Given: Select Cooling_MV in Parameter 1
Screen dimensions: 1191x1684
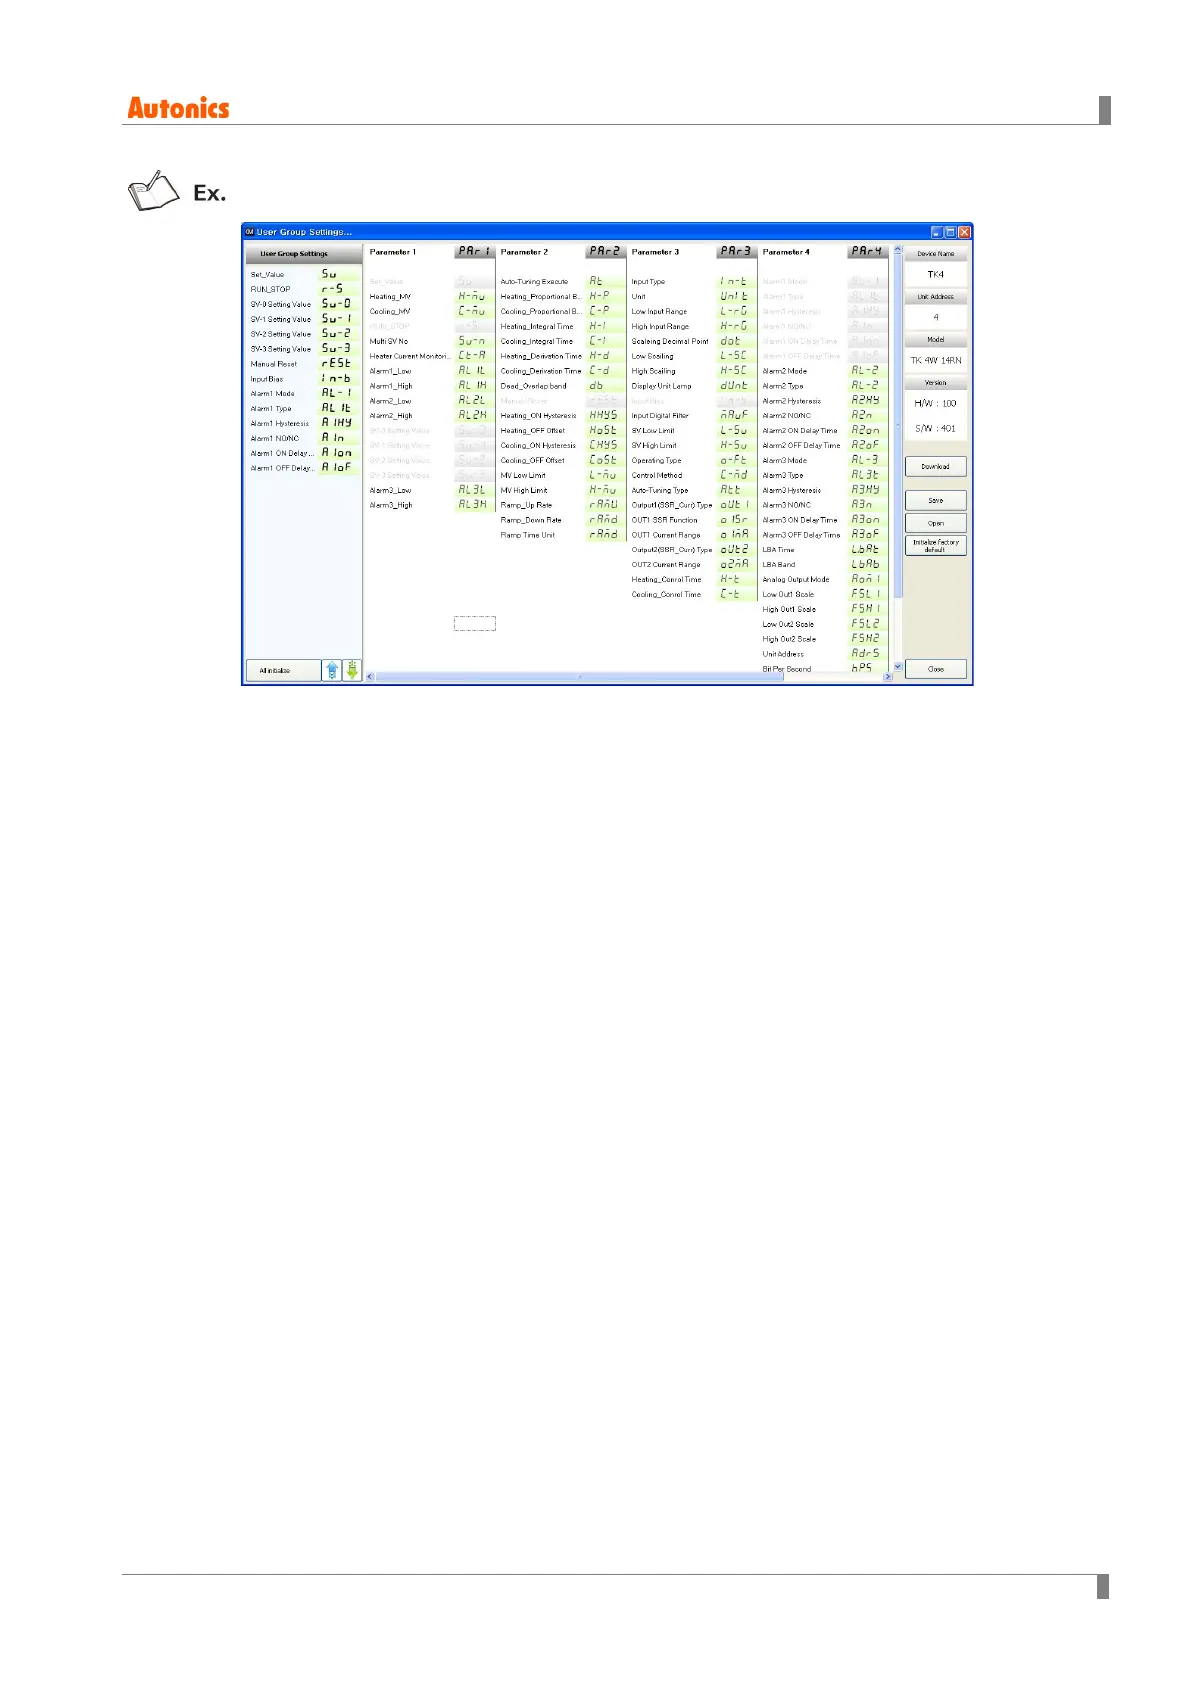Looking at the screenshot, I should [431, 311].
